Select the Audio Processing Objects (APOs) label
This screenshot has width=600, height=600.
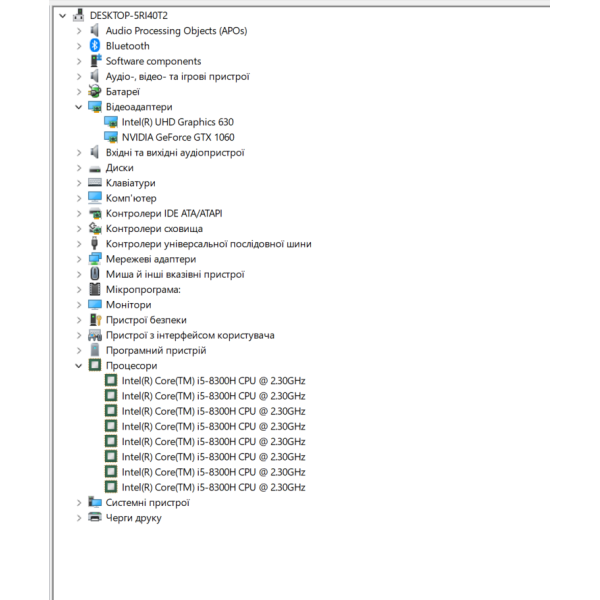point(176,31)
